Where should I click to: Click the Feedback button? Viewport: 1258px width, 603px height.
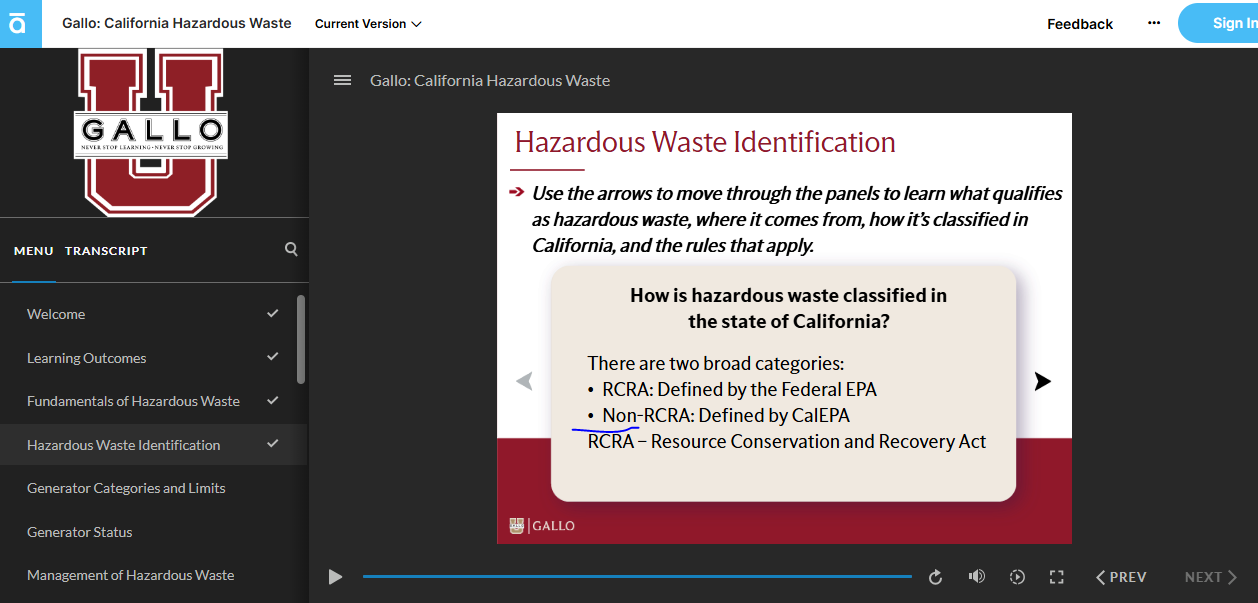[1080, 24]
